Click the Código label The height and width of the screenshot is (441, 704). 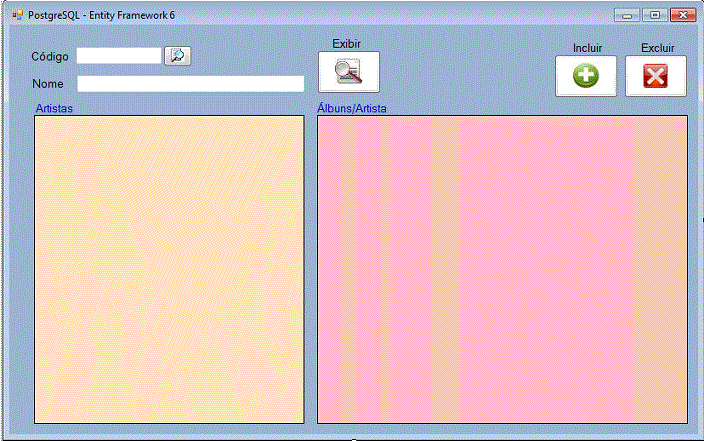point(50,57)
